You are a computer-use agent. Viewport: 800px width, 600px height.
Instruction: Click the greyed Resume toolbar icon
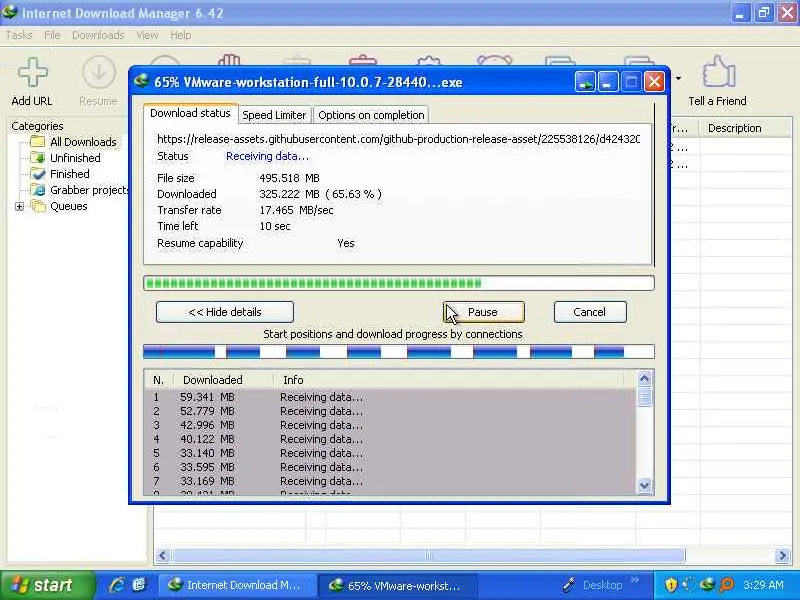[x=98, y=73]
